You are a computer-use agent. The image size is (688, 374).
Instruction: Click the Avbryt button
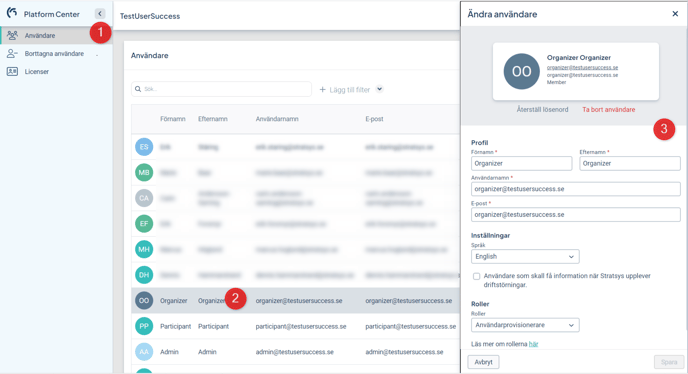coord(483,362)
